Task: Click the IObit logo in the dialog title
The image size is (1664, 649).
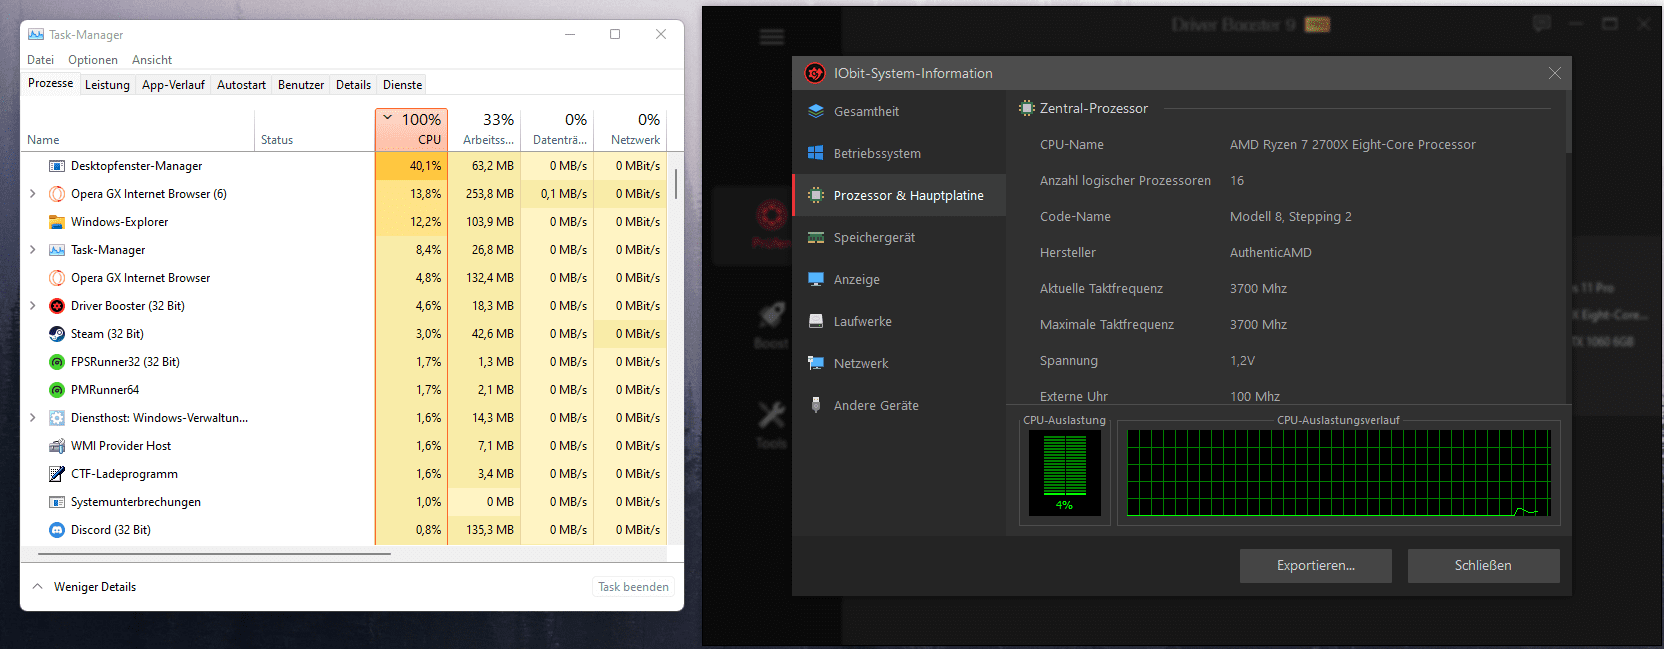Action: pos(815,73)
